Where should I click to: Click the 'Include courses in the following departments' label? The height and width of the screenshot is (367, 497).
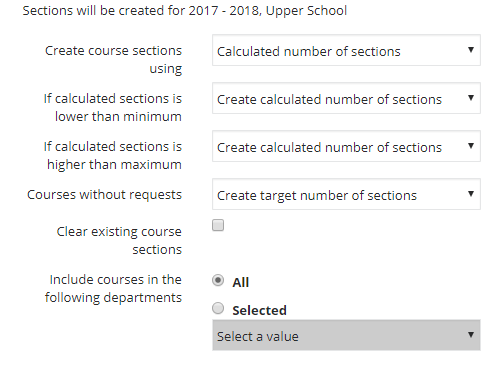pos(113,289)
